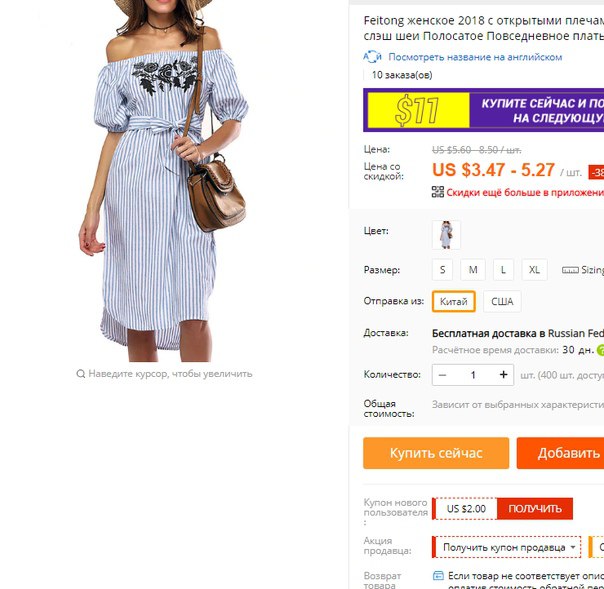Select the blue striped dress color swatch
The image size is (604, 589).
(x=446, y=235)
